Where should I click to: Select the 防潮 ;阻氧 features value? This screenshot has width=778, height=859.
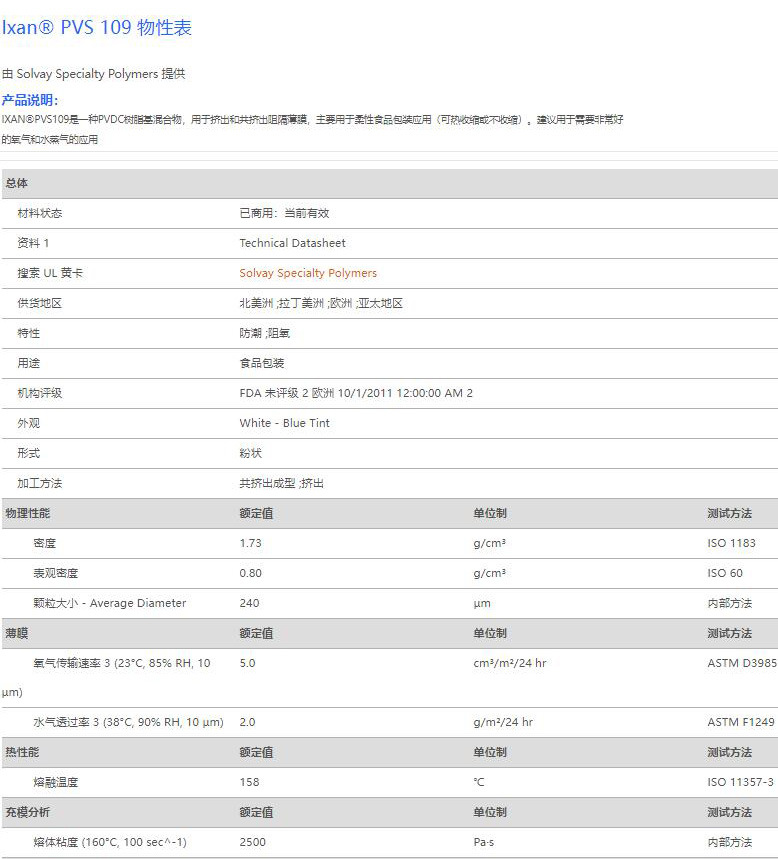(265, 333)
